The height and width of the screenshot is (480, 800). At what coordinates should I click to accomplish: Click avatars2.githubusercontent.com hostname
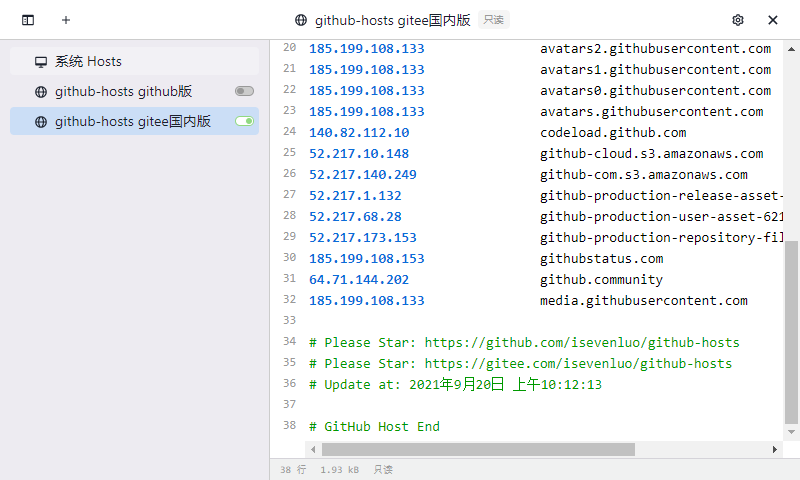click(x=656, y=48)
